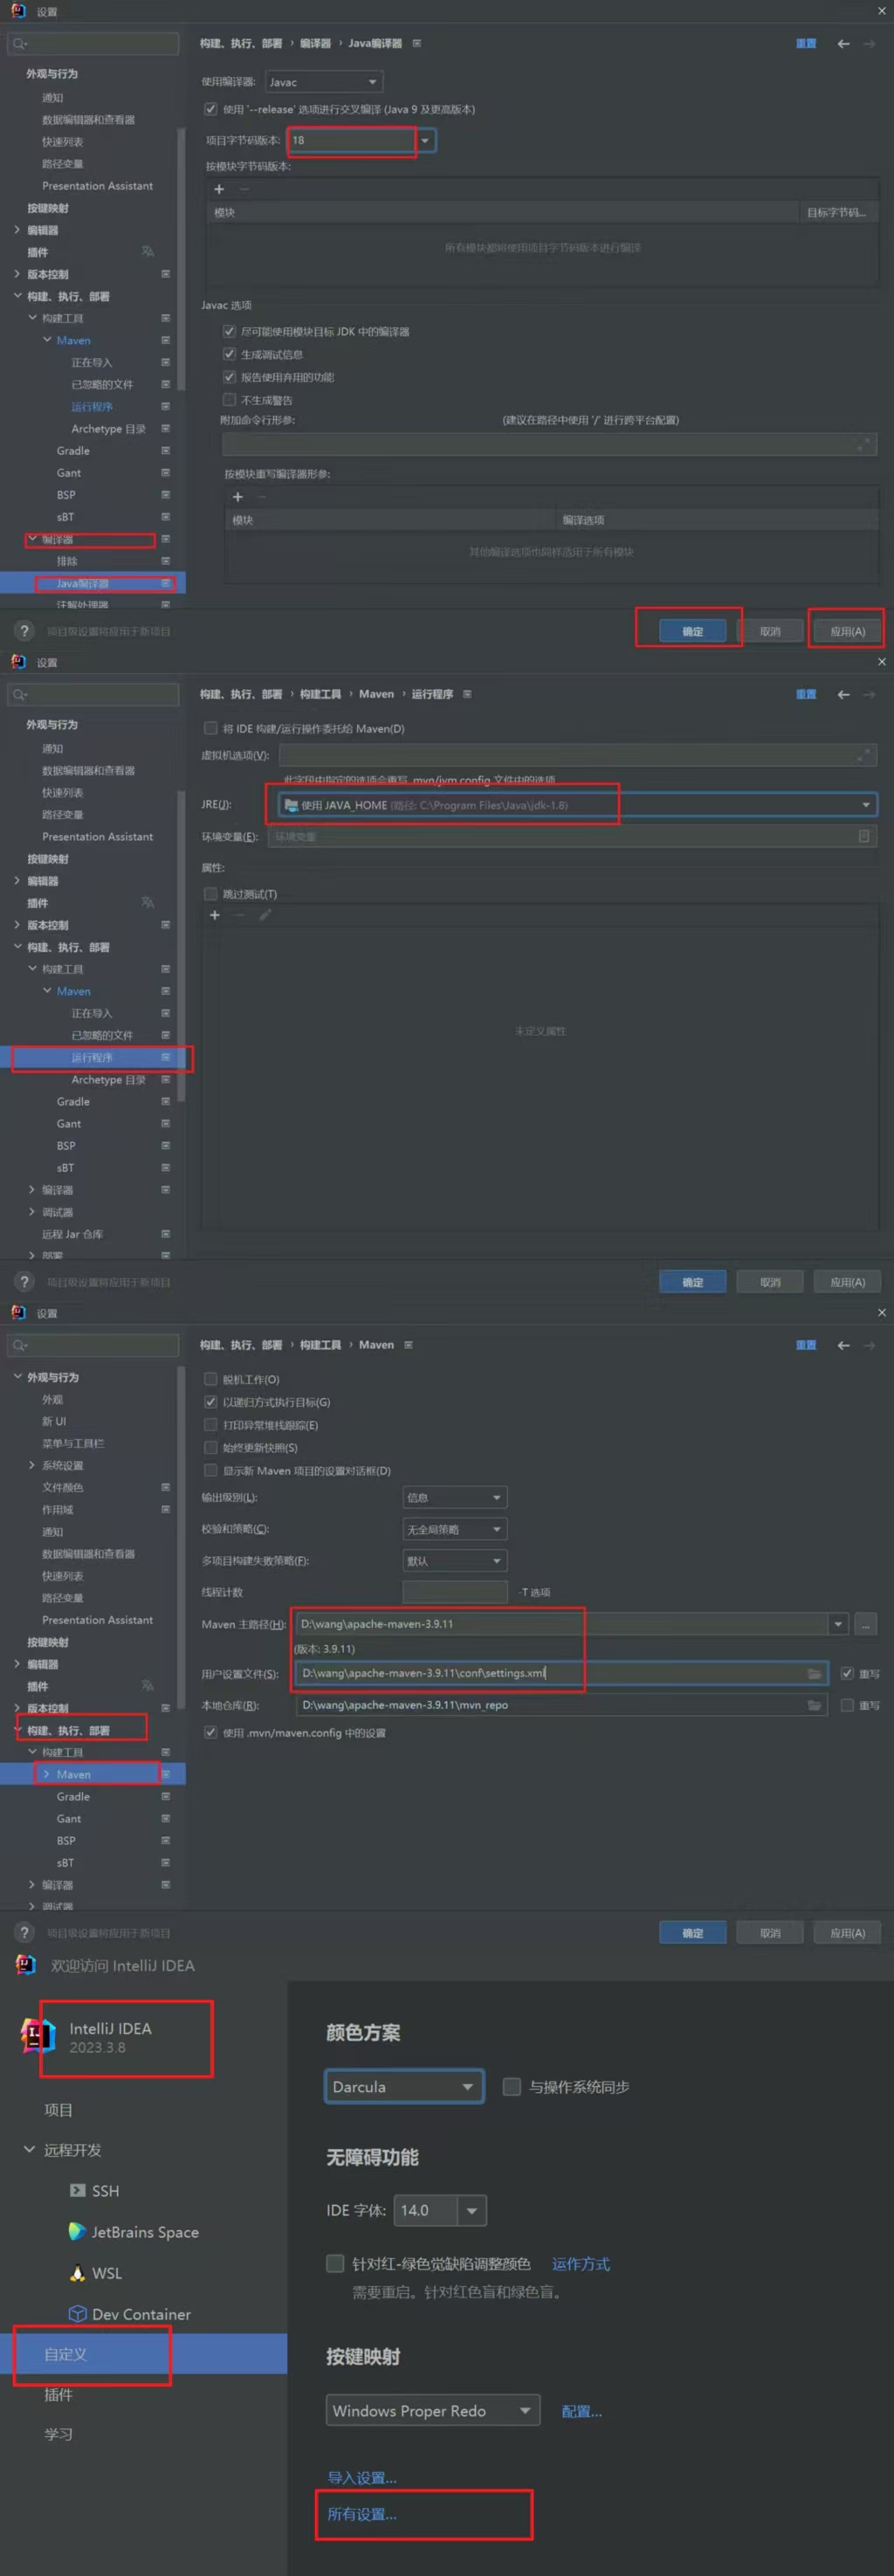Enable the 不生成警告 checkbox
894x2576 pixels.
point(229,400)
